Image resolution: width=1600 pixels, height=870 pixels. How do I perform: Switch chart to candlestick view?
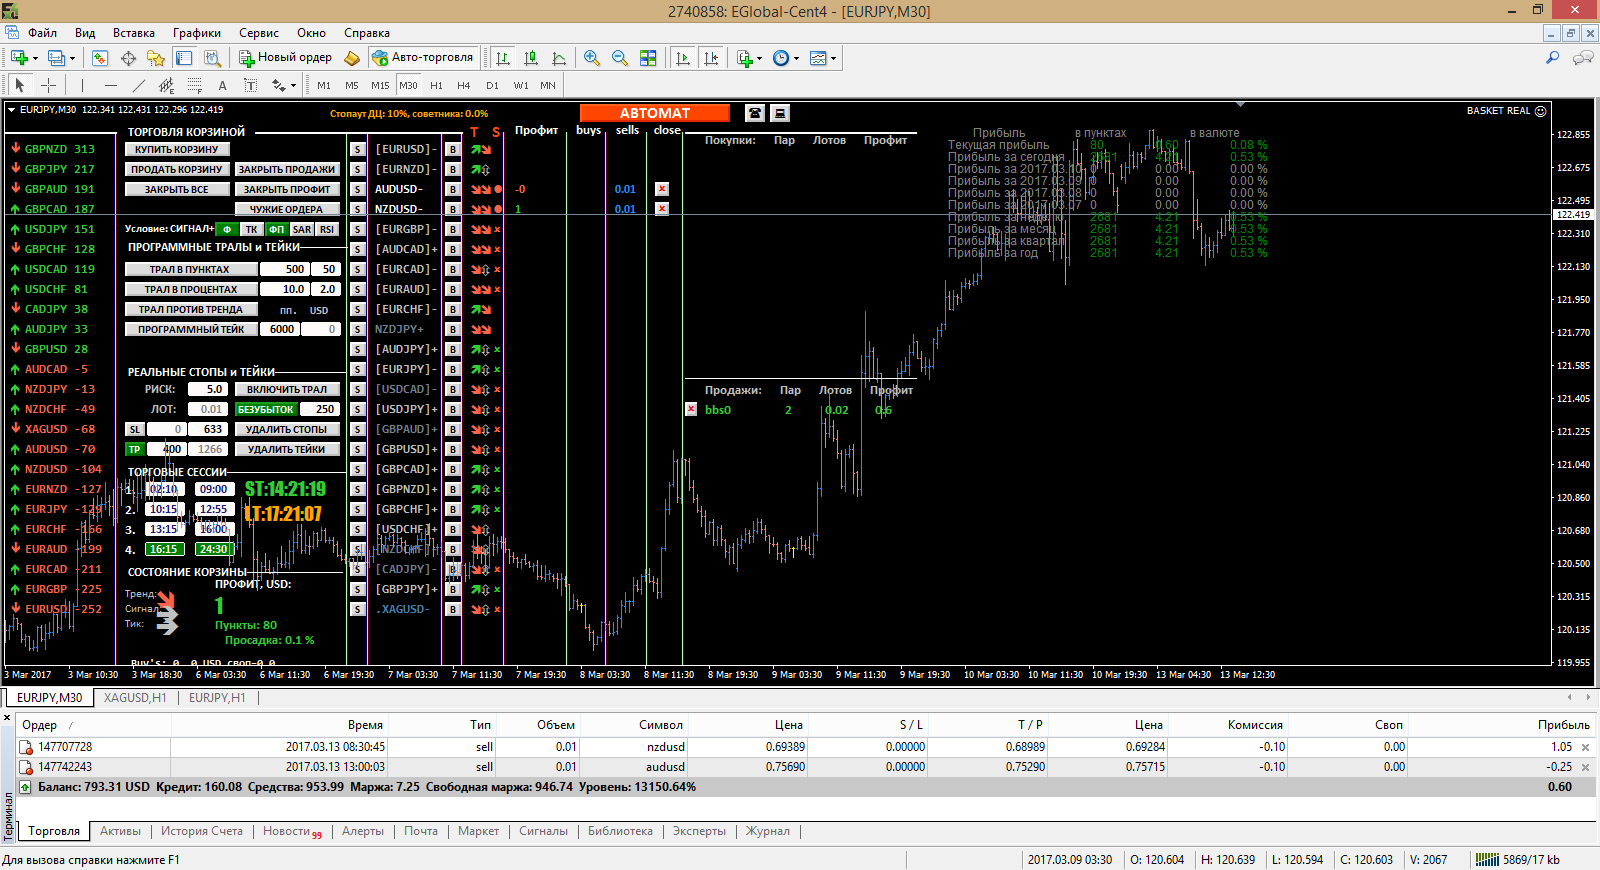coord(531,58)
